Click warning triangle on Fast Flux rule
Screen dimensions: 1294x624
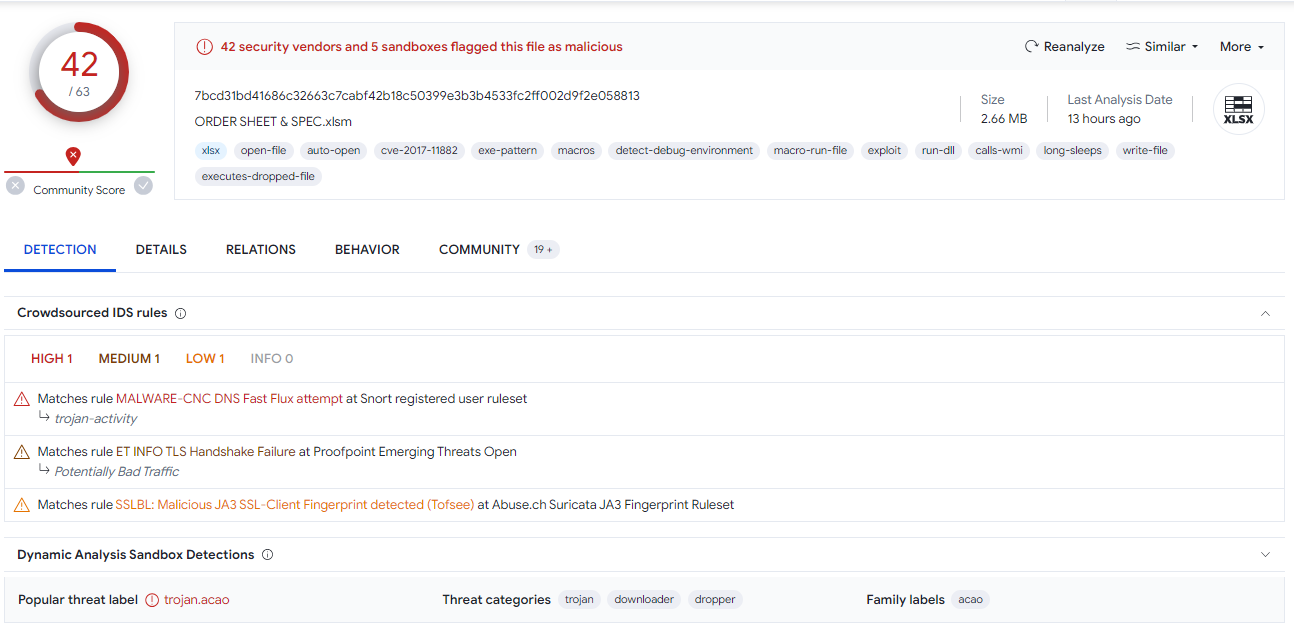pyautogui.click(x=21, y=399)
